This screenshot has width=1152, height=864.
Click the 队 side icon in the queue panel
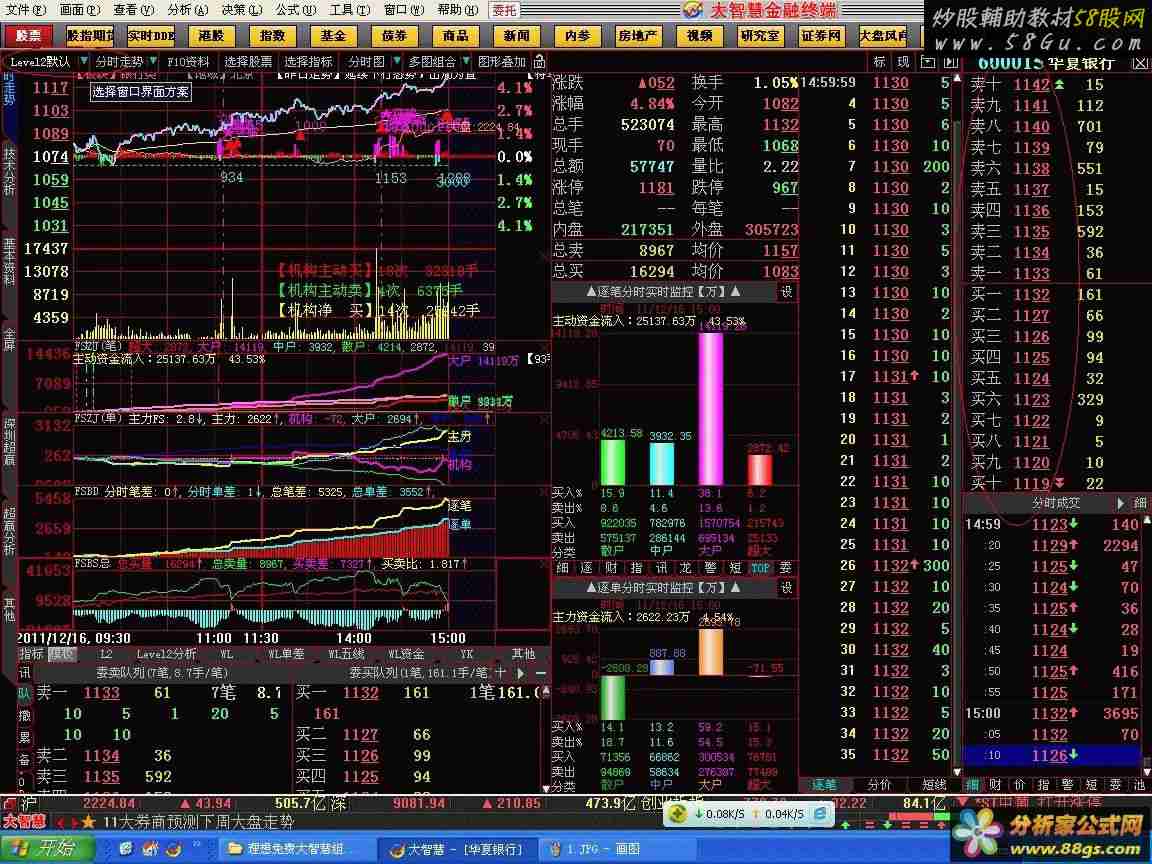(x=24, y=693)
